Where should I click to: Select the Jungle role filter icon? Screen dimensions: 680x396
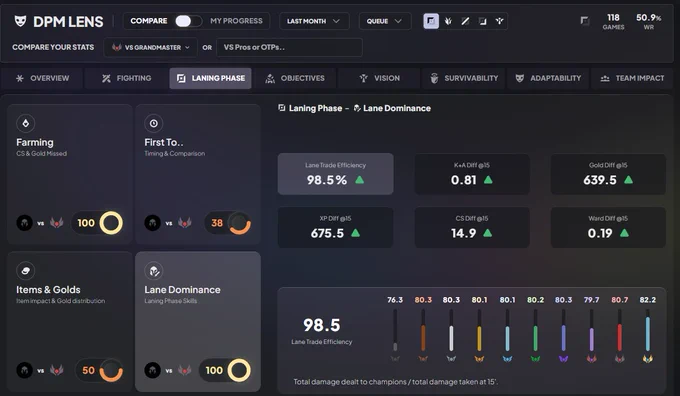[448, 21]
